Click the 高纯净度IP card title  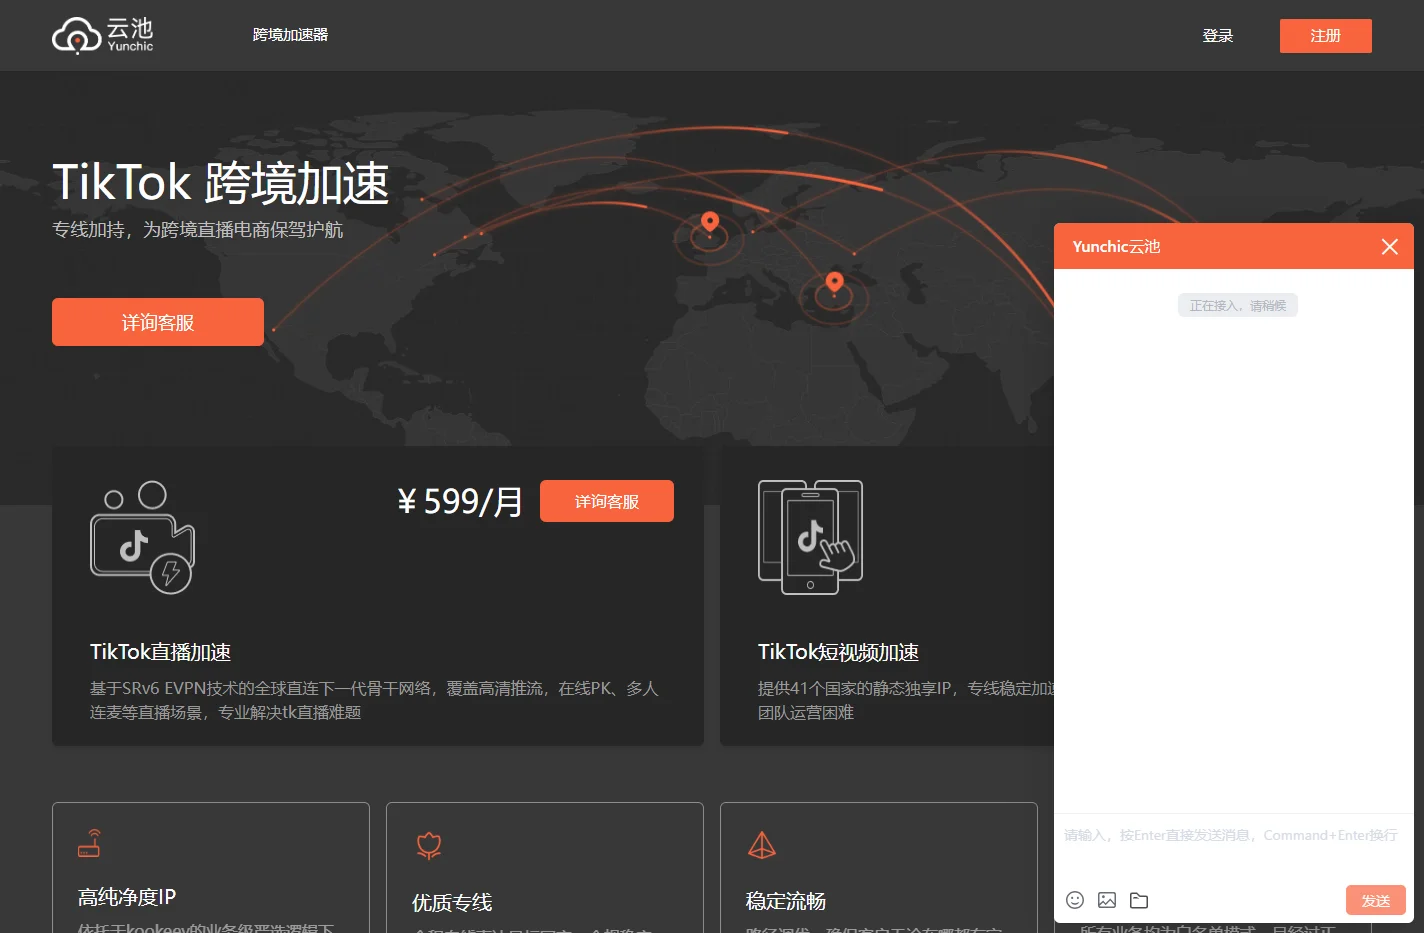tap(127, 897)
